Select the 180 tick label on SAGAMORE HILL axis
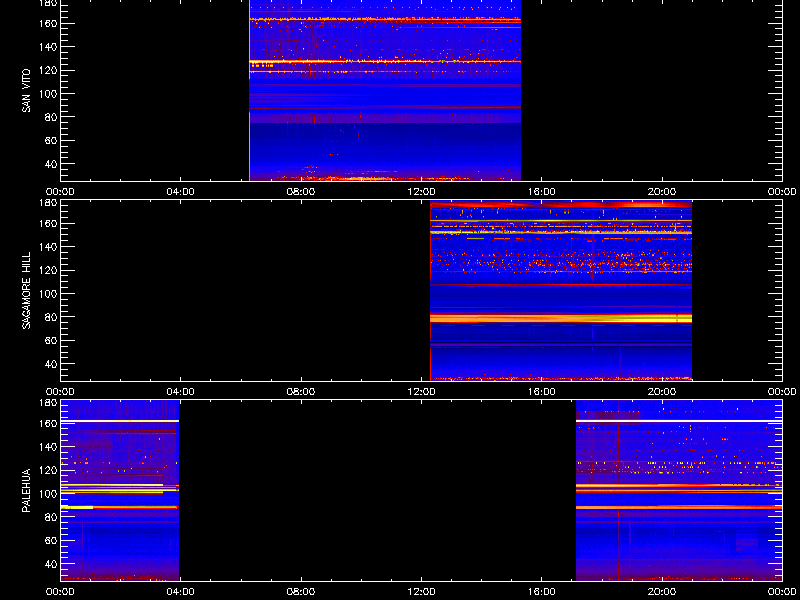Screen dimensions: 800x600 tap(48, 203)
